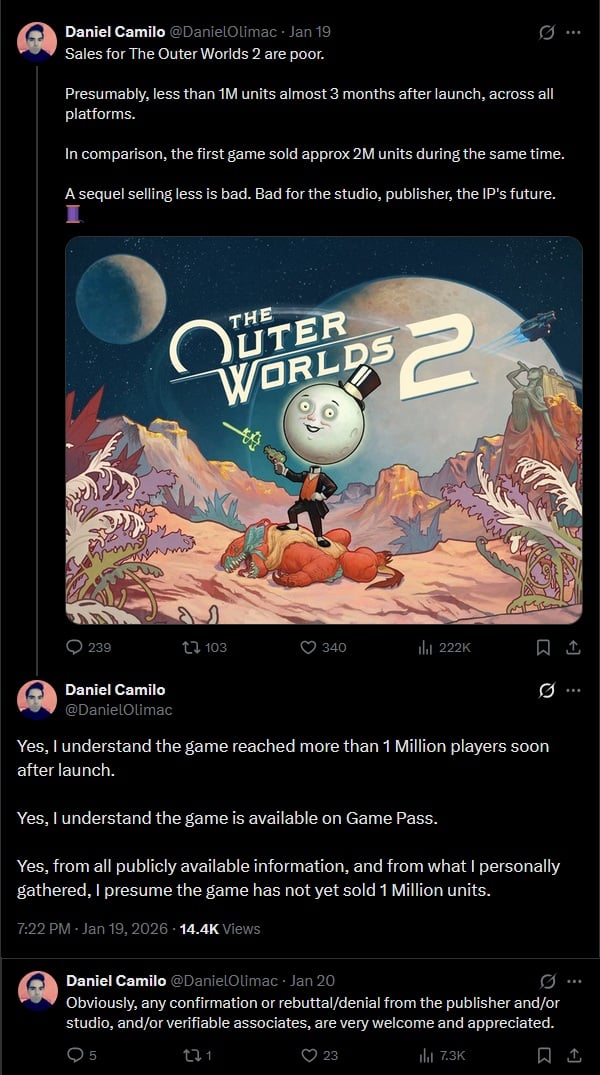Like the tweet with 340 likes

click(x=324, y=647)
